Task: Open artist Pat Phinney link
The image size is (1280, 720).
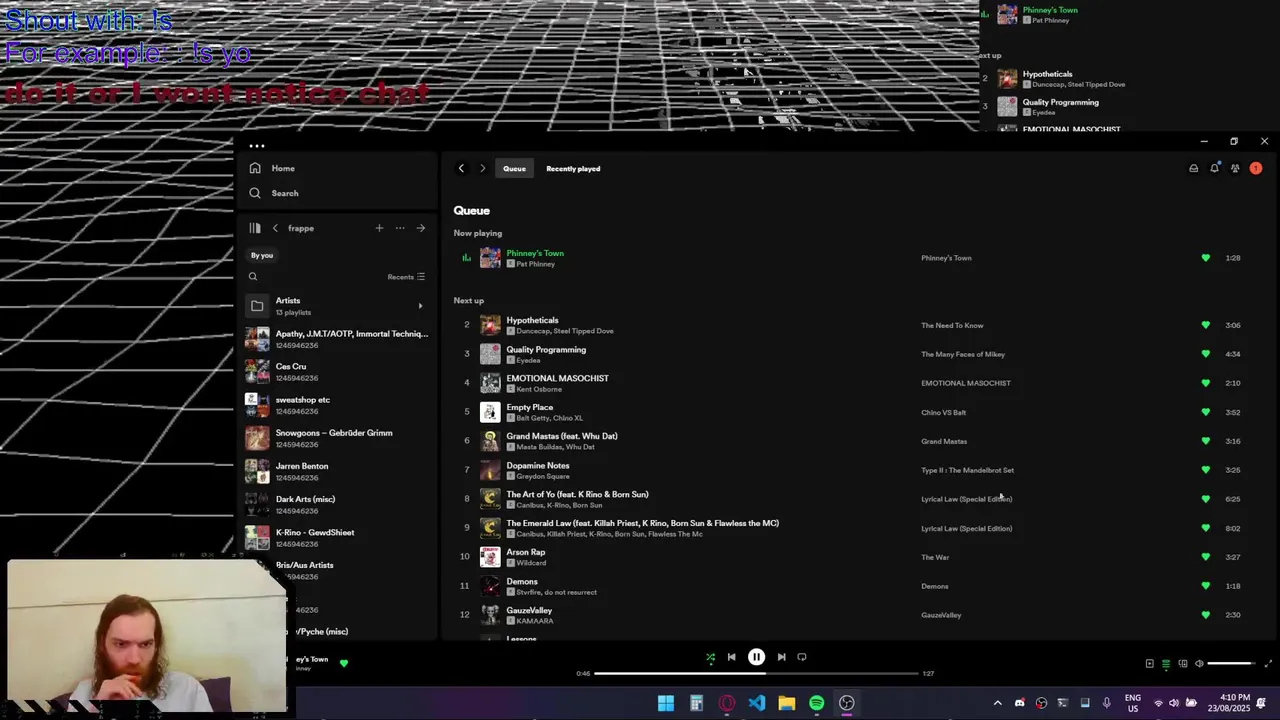Action: coord(535,264)
